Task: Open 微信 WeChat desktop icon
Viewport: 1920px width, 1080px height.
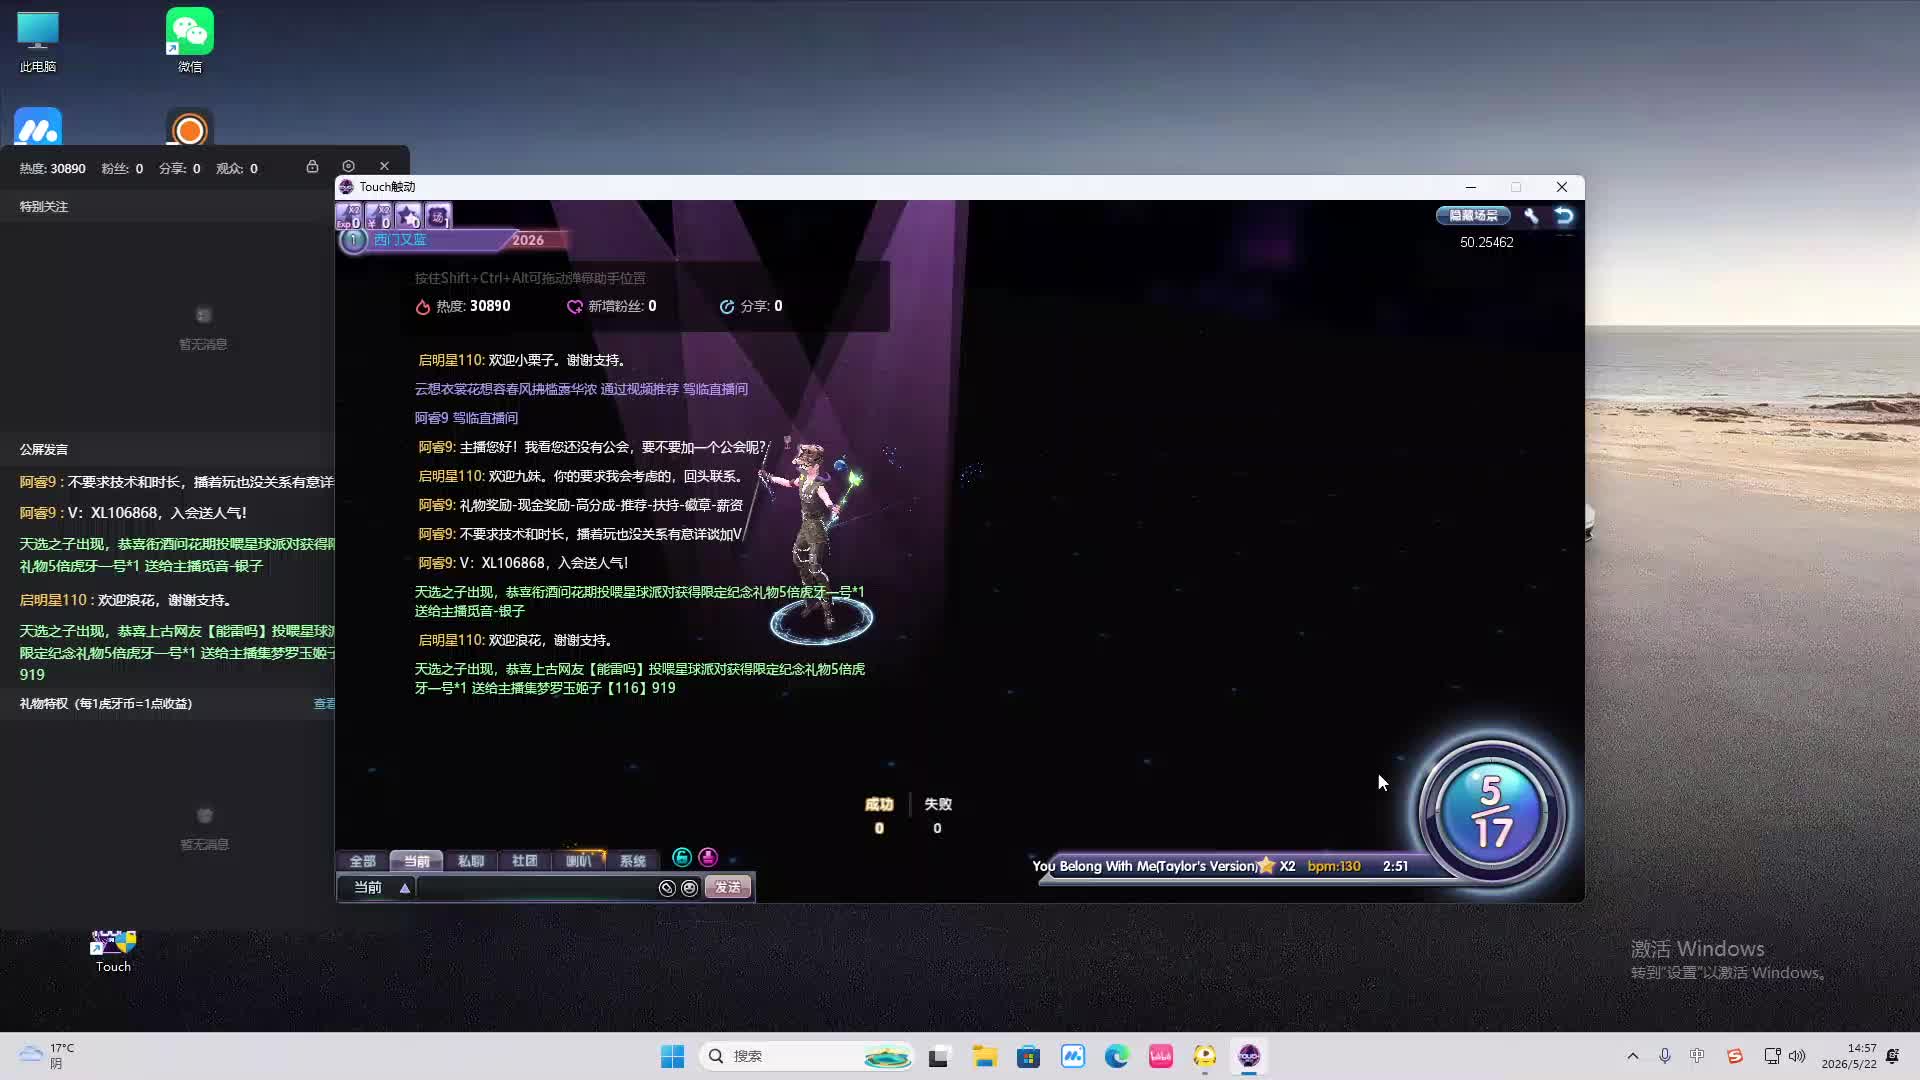Action: (190, 42)
